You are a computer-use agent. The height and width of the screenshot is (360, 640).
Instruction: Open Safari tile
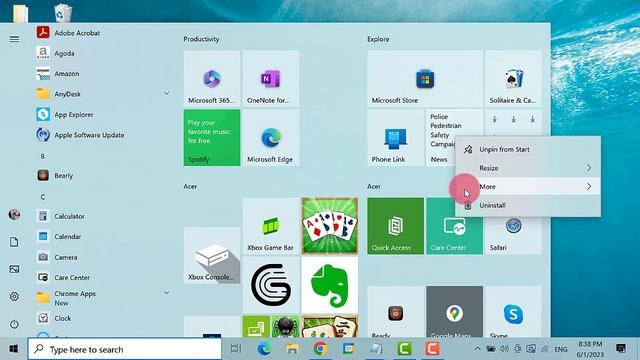(513, 236)
